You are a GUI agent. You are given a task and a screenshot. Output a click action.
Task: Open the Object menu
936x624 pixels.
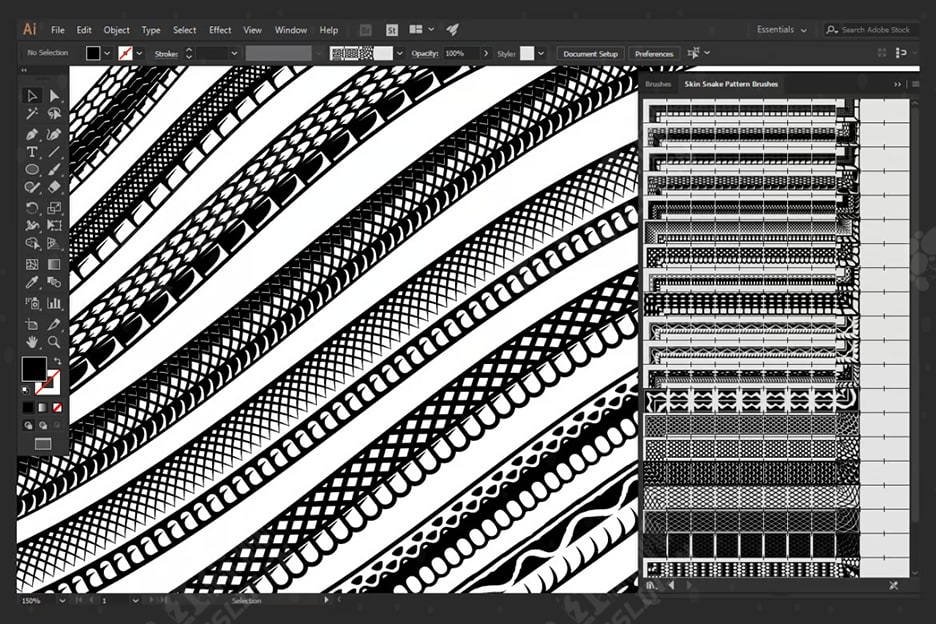pyautogui.click(x=116, y=30)
